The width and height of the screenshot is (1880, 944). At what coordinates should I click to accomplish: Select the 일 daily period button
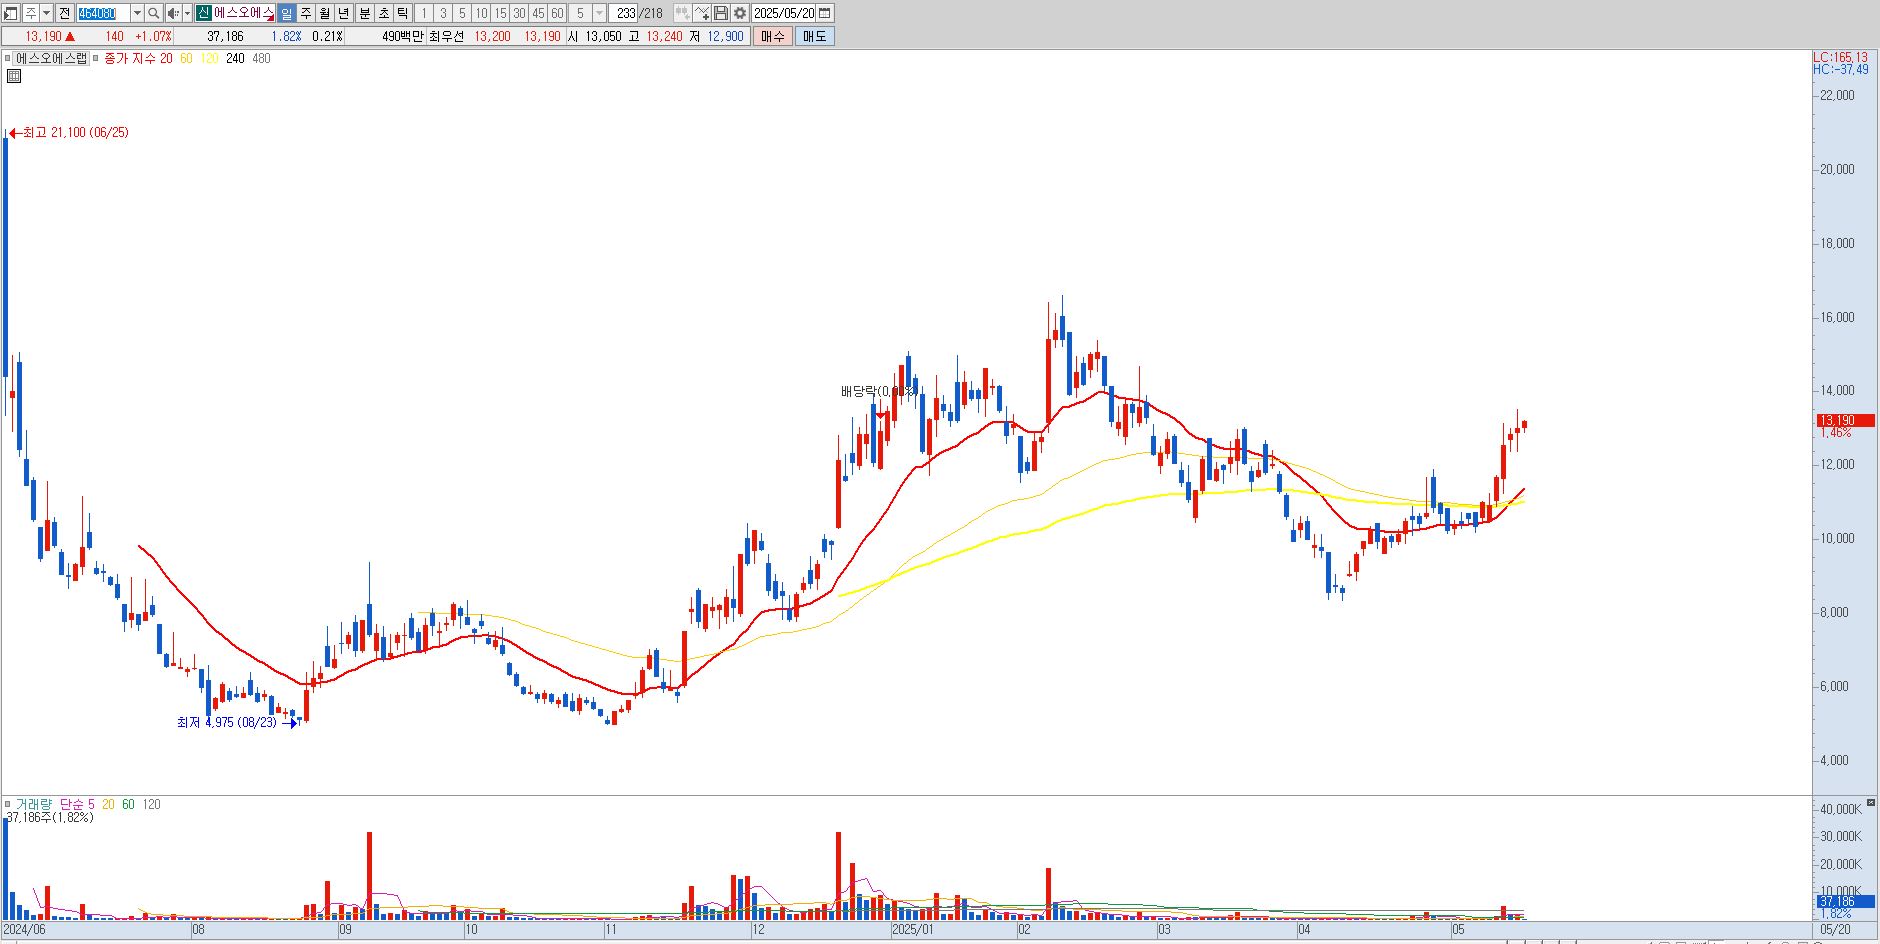click(x=286, y=13)
